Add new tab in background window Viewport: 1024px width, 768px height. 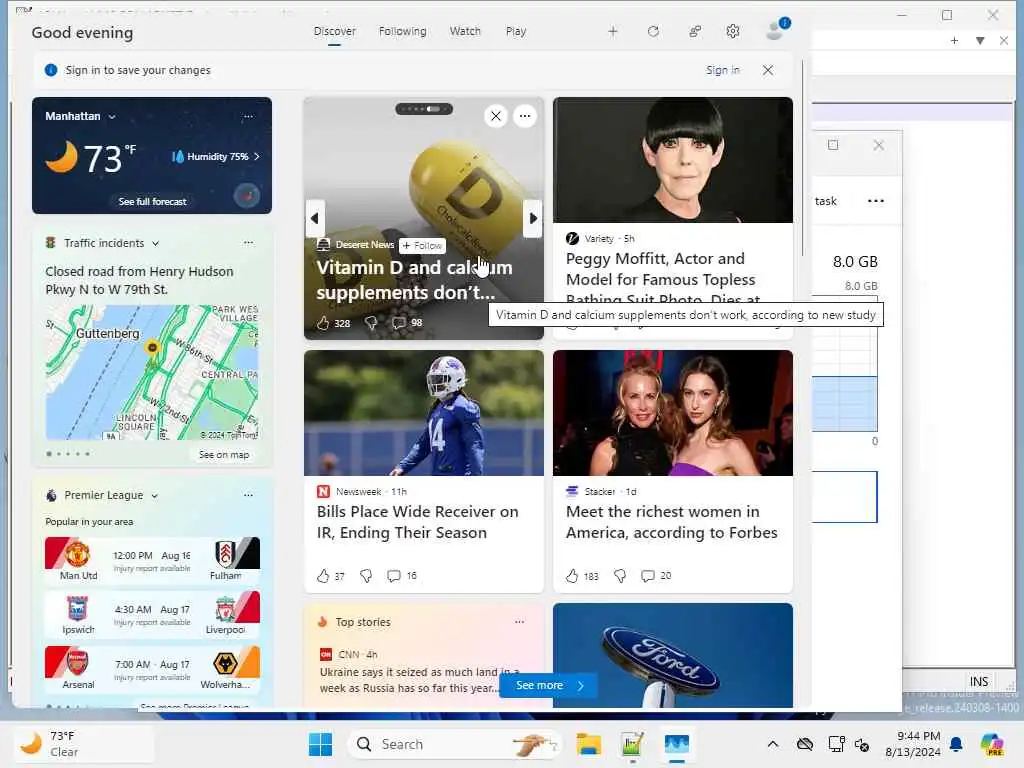click(954, 40)
